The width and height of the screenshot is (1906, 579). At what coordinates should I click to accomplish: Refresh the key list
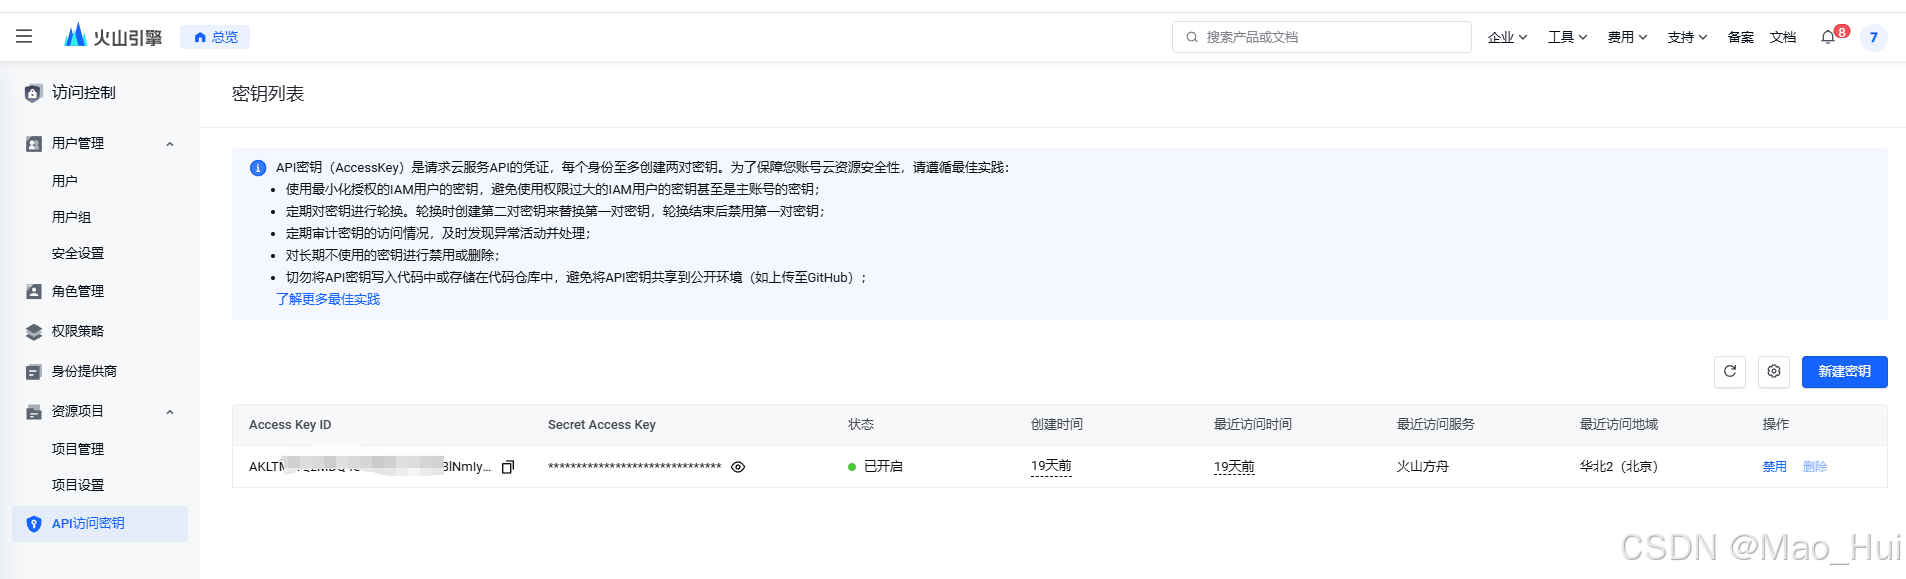coord(1730,371)
